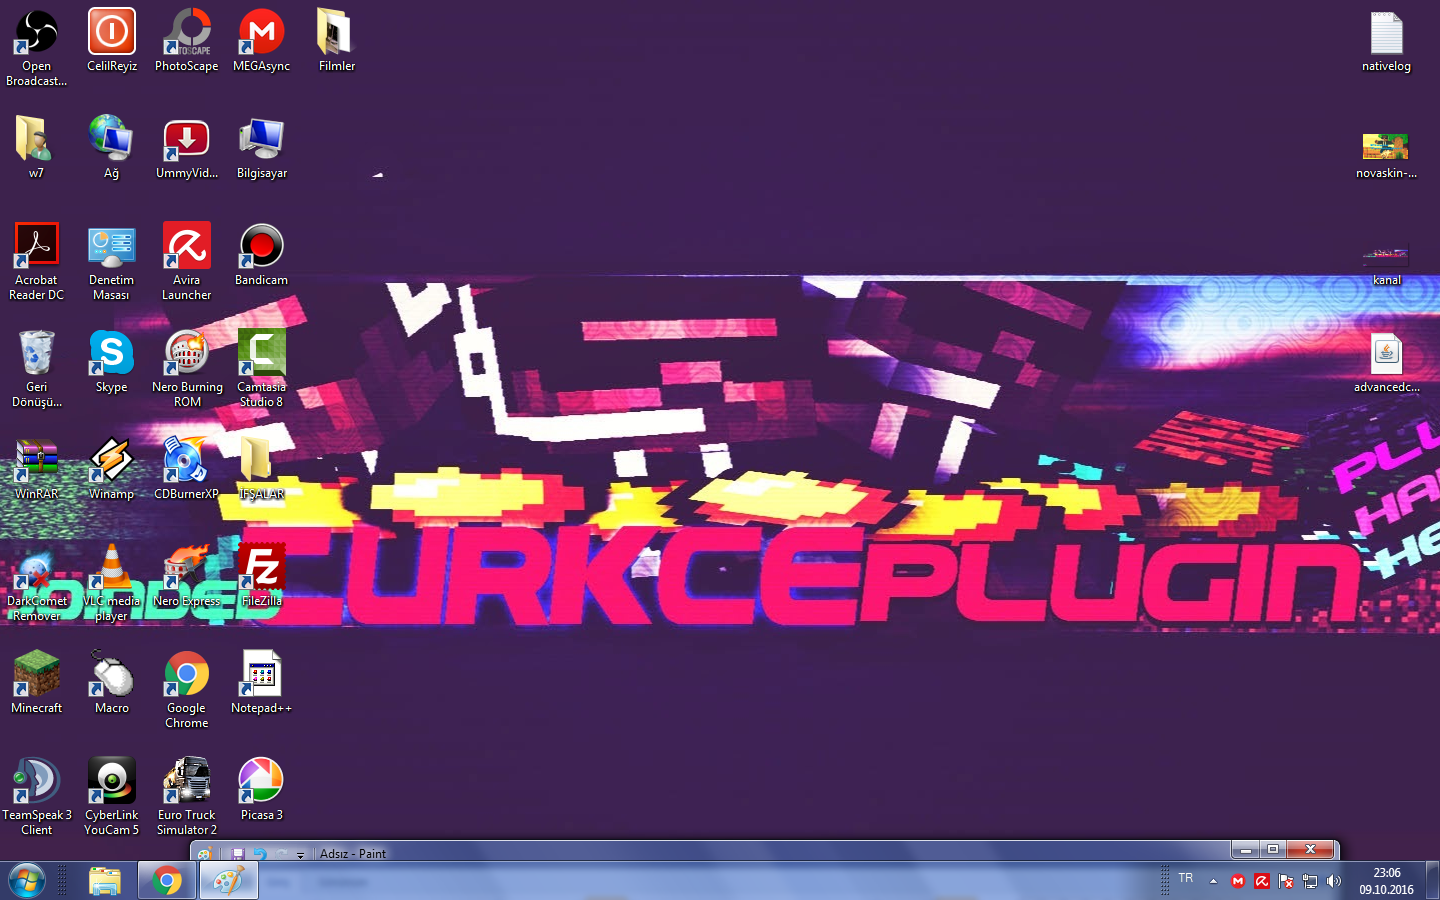Open Denetim Masası control panel icon
This screenshot has height=900, width=1440.
(x=111, y=261)
